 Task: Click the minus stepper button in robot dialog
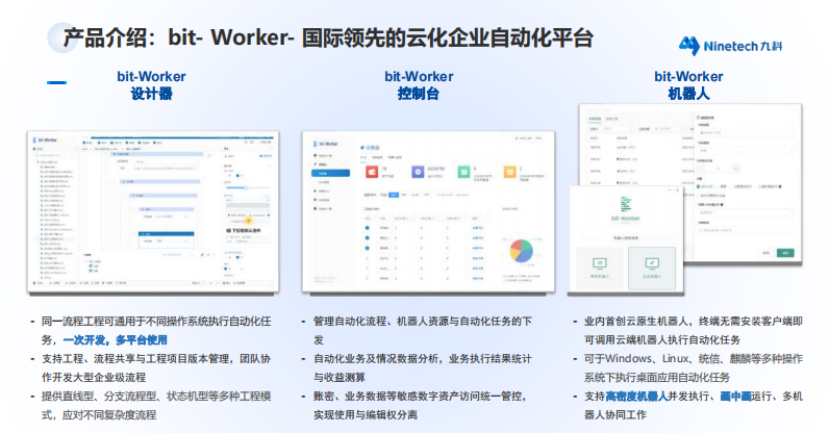tap(701, 169)
